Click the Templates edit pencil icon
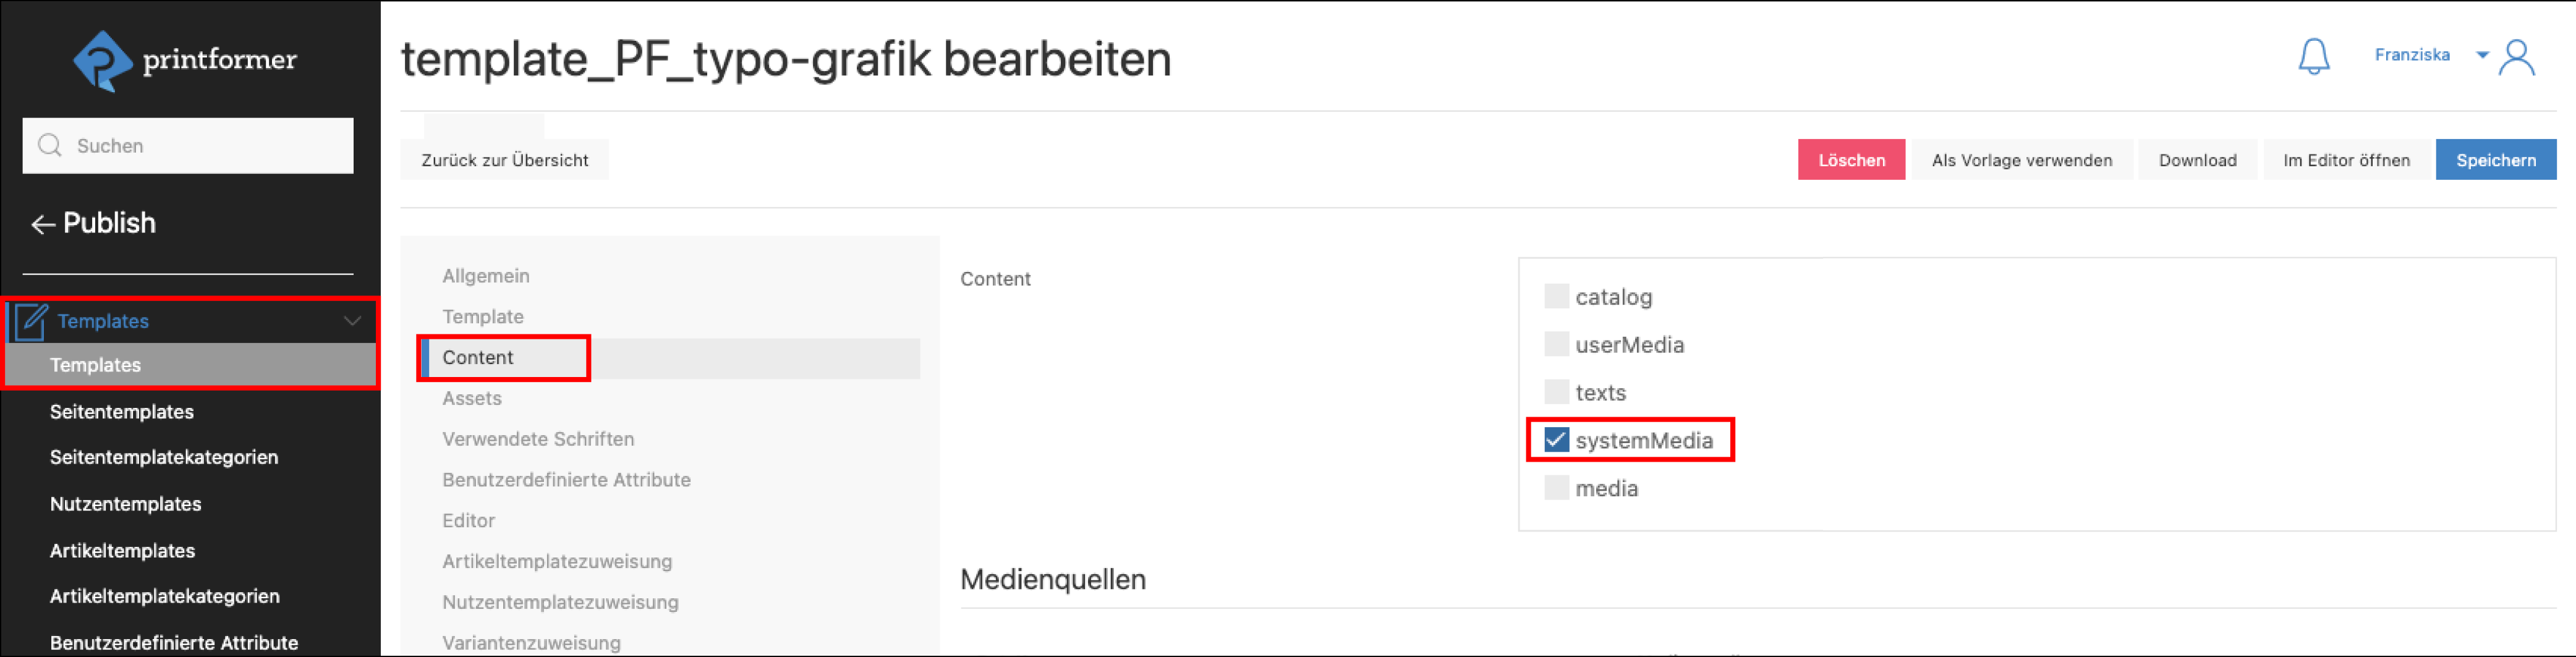Viewport: 2576px width, 657px height. pyautogui.click(x=31, y=321)
